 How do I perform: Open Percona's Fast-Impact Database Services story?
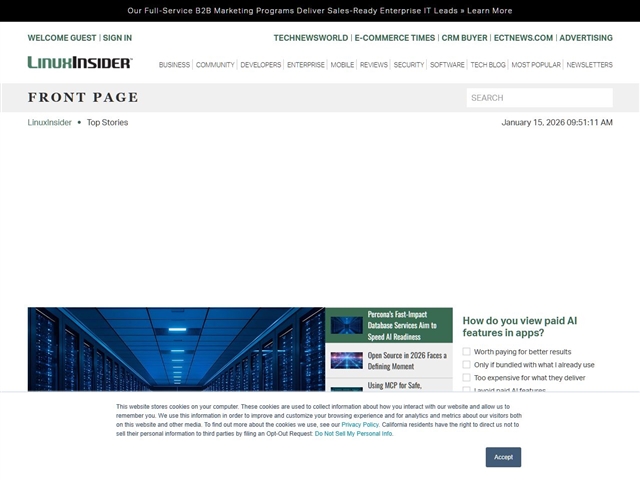[x=402, y=326]
